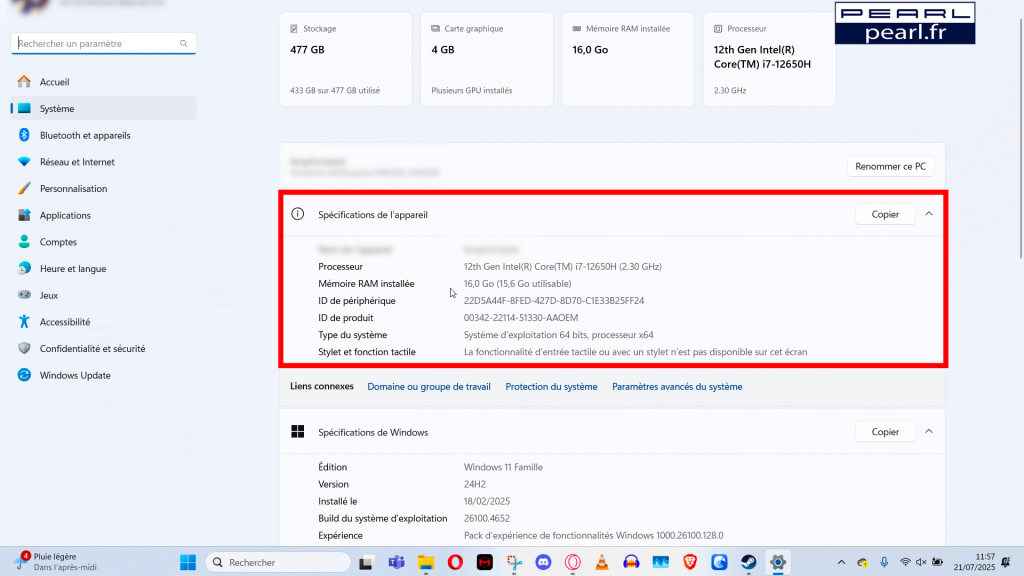The height and width of the screenshot is (576, 1024).
Task: Select the Version value 24H2
Action: click(x=475, y=485)
